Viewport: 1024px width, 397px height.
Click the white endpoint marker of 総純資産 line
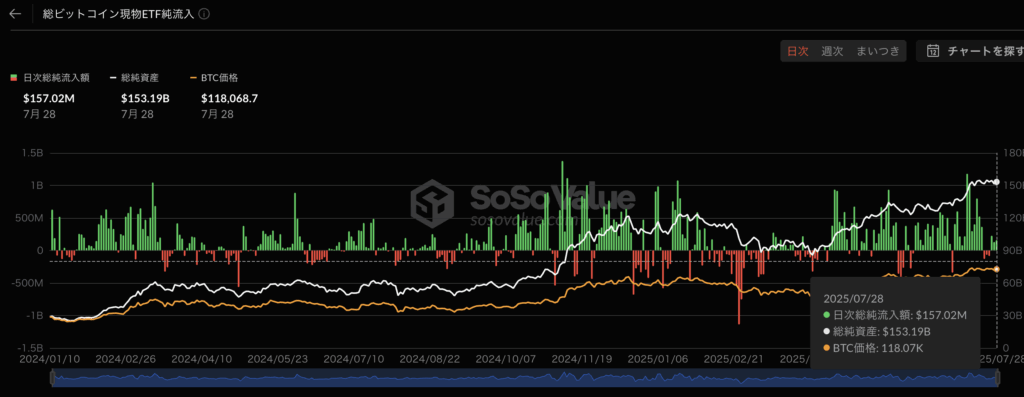tap(996, 182)
